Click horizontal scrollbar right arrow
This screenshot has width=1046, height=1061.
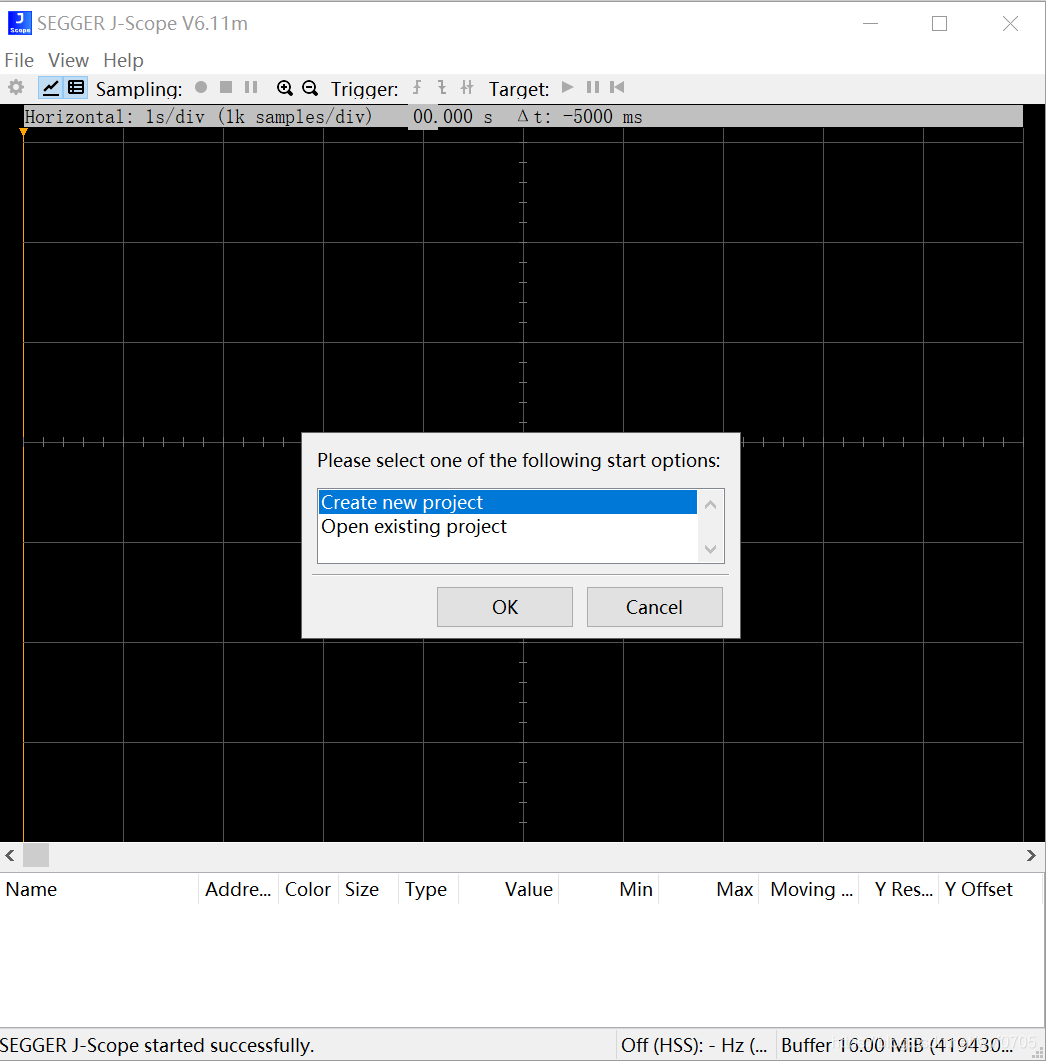[1031, 855]
